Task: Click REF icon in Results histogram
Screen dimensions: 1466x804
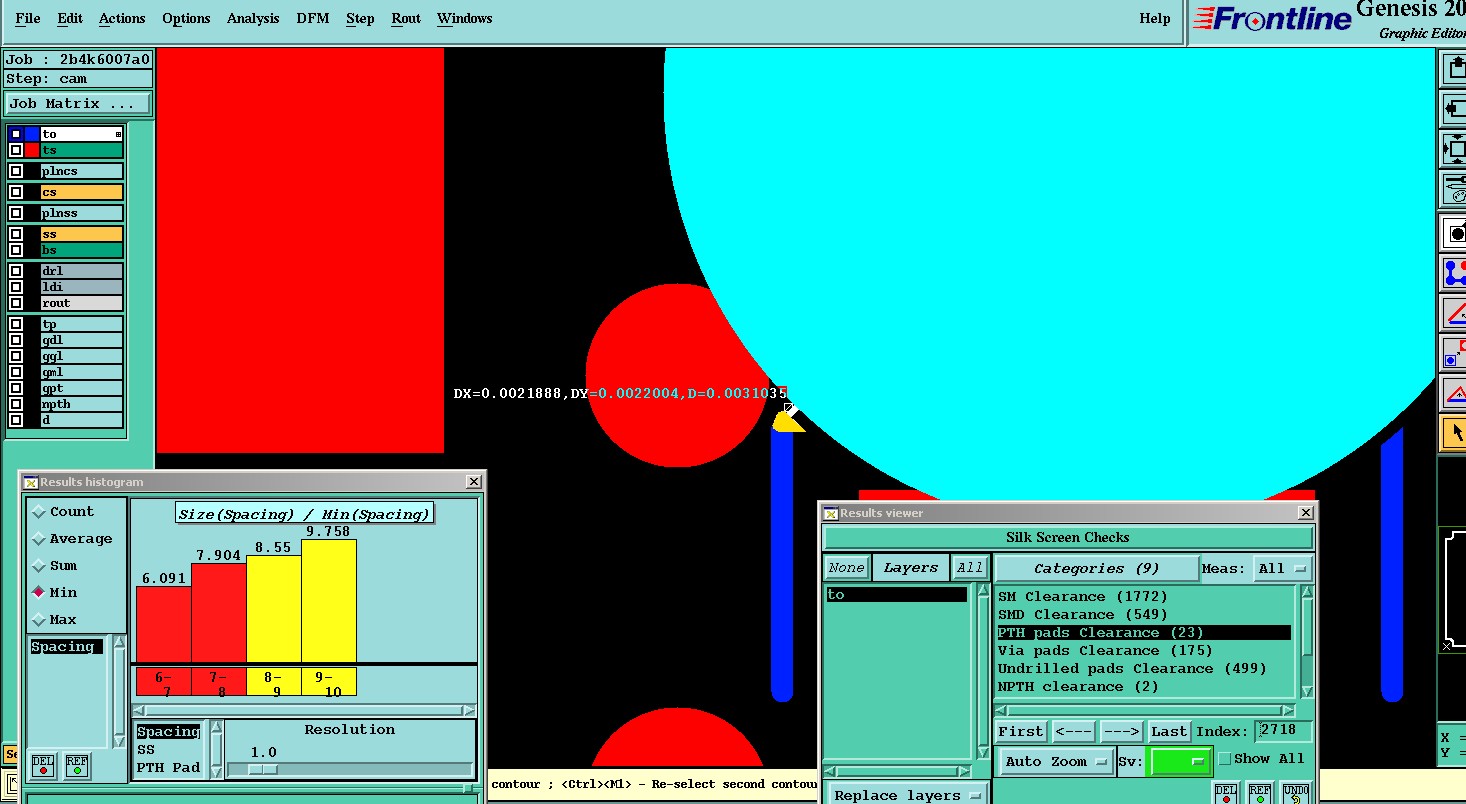Action: [x=77, y=765]
